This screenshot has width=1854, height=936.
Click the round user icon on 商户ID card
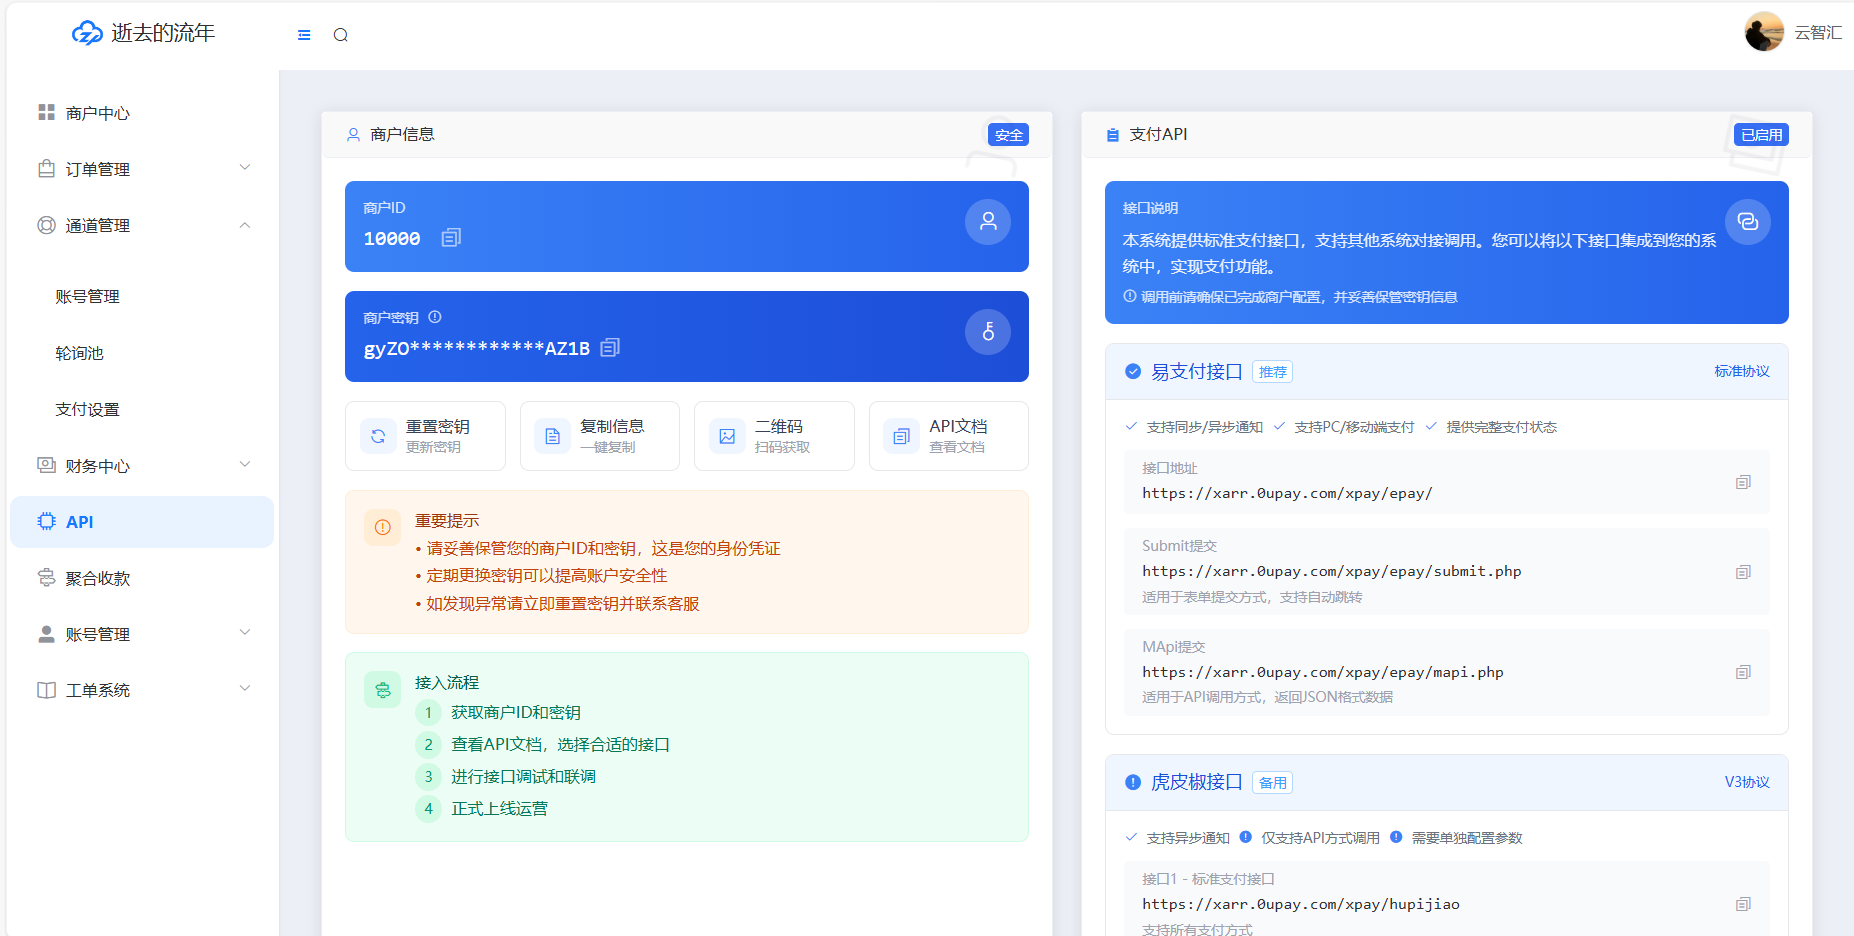point(988,222)
